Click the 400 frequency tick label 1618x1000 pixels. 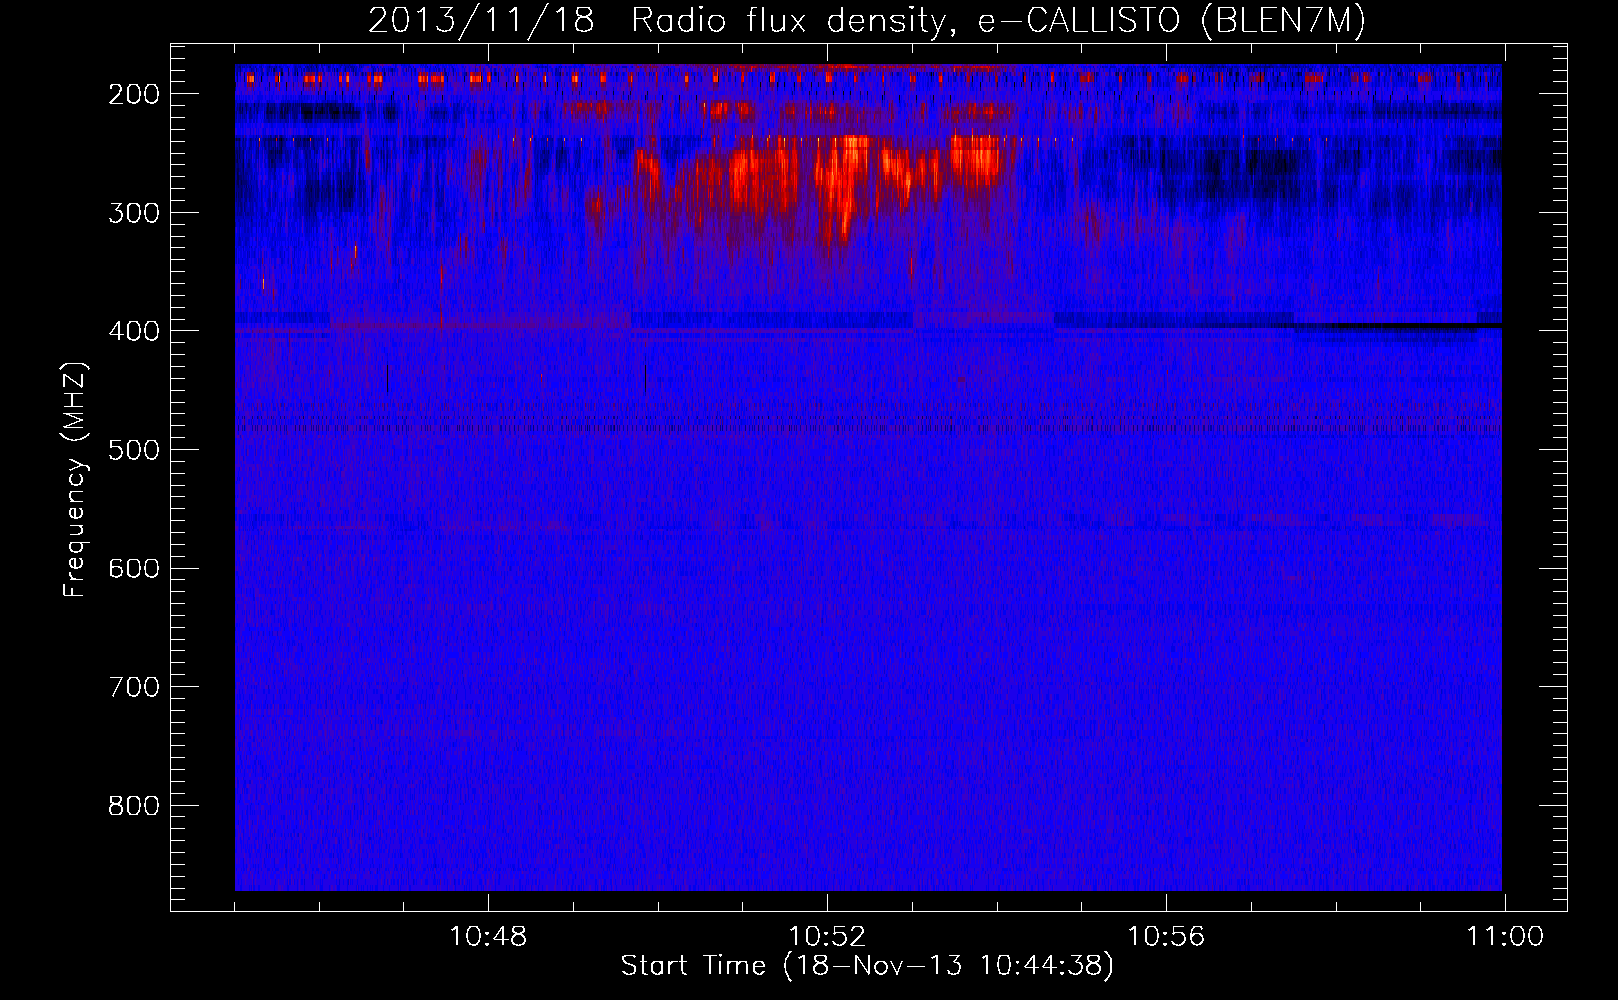pyautogui.click(x=134, y=331)
